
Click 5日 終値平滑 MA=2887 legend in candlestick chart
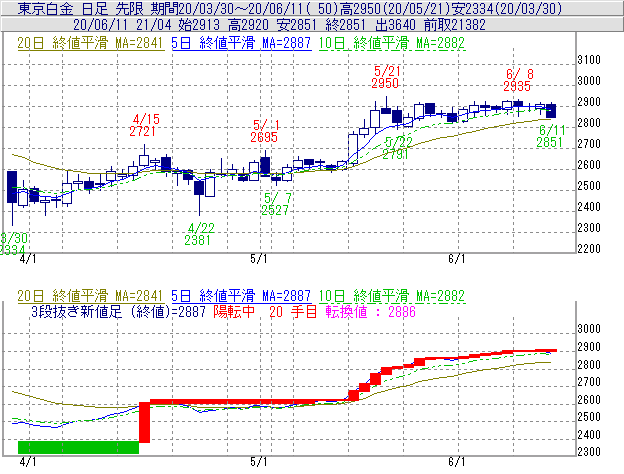pos(241,43)
